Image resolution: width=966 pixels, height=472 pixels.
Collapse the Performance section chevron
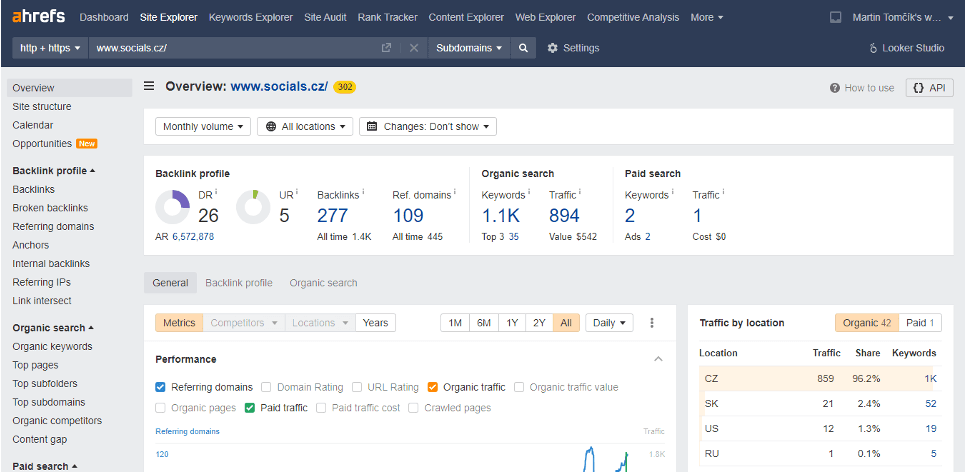pyautogui.click(x=658, y=359)
